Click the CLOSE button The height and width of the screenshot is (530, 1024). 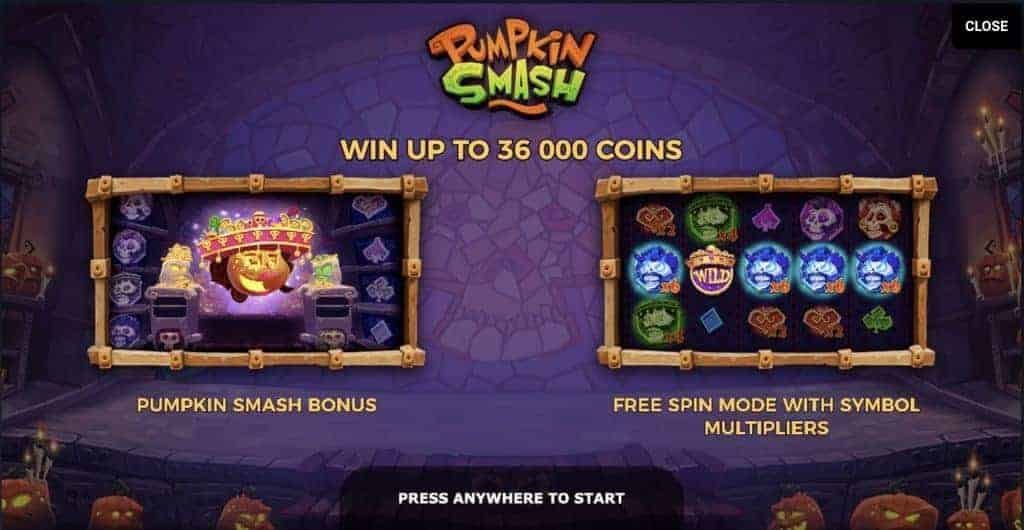[986, 26]
